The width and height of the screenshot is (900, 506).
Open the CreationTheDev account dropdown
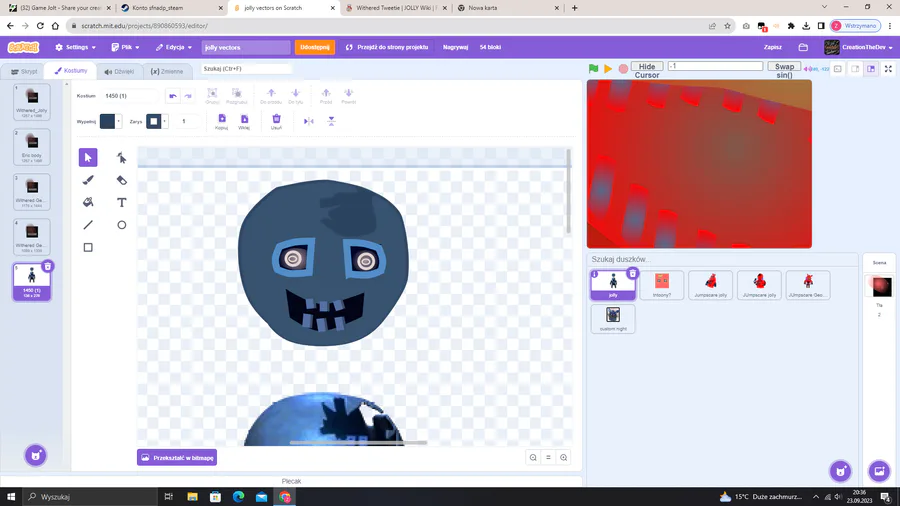[x=859, y=47]
